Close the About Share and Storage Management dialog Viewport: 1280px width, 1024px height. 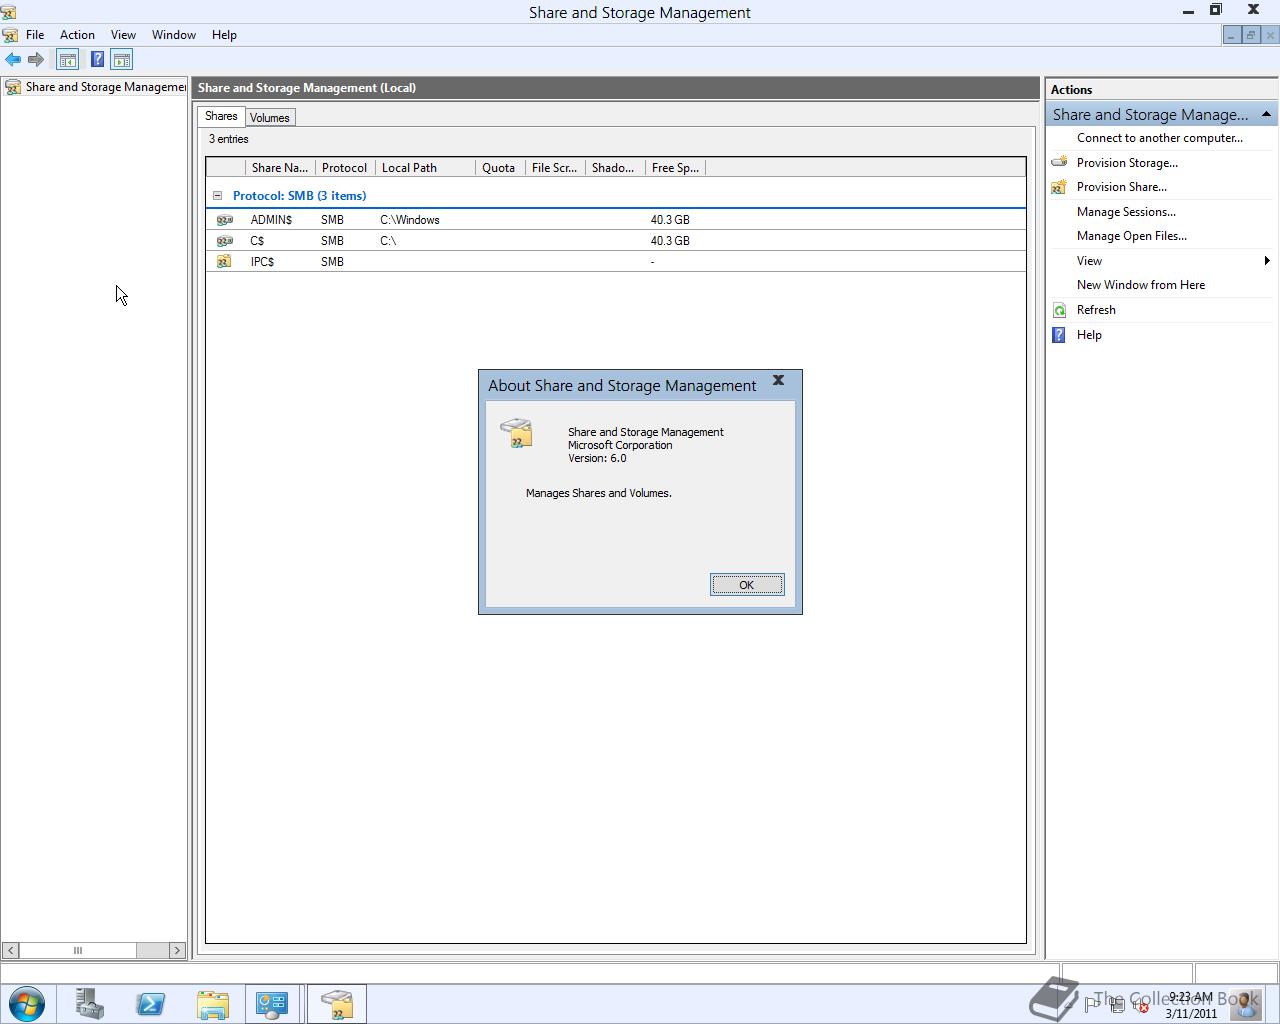(779, 381)
